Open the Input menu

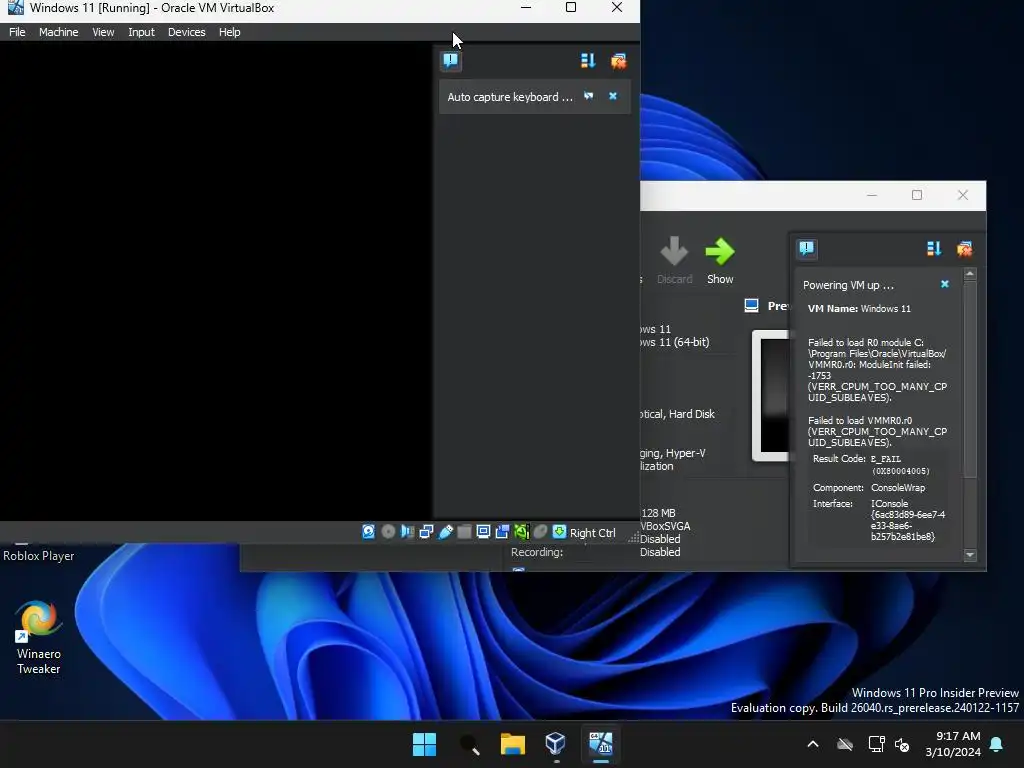point(141,32)
